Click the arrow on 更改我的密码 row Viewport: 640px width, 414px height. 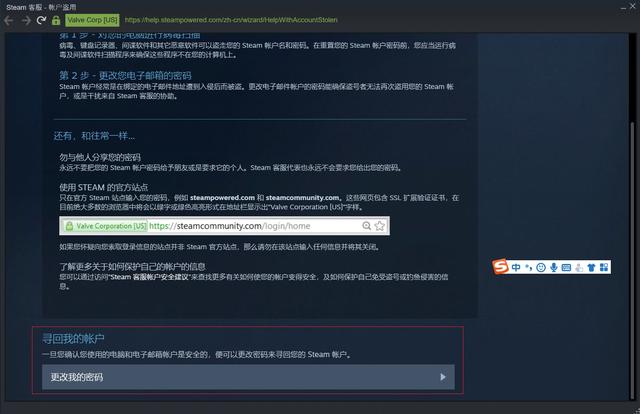pos(443,377)
